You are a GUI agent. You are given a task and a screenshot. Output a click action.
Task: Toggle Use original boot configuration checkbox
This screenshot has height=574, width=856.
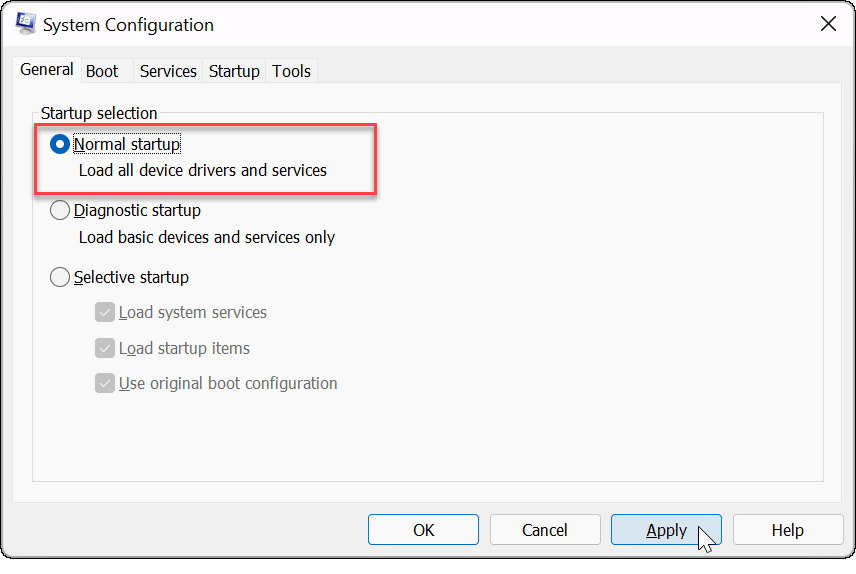(105, 383)
